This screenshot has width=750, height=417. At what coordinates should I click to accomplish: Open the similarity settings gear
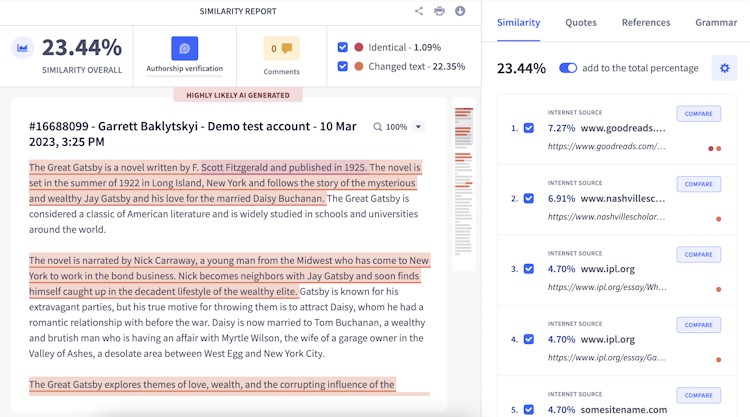(724, 68)
